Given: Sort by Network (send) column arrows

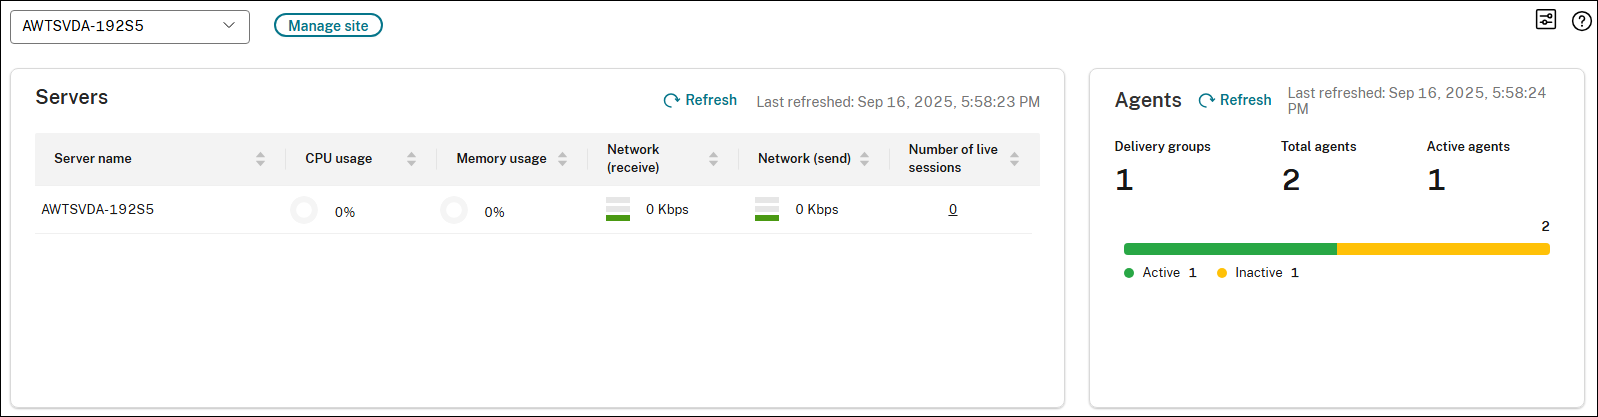Looking at the screenshot, I should point(864,159).
